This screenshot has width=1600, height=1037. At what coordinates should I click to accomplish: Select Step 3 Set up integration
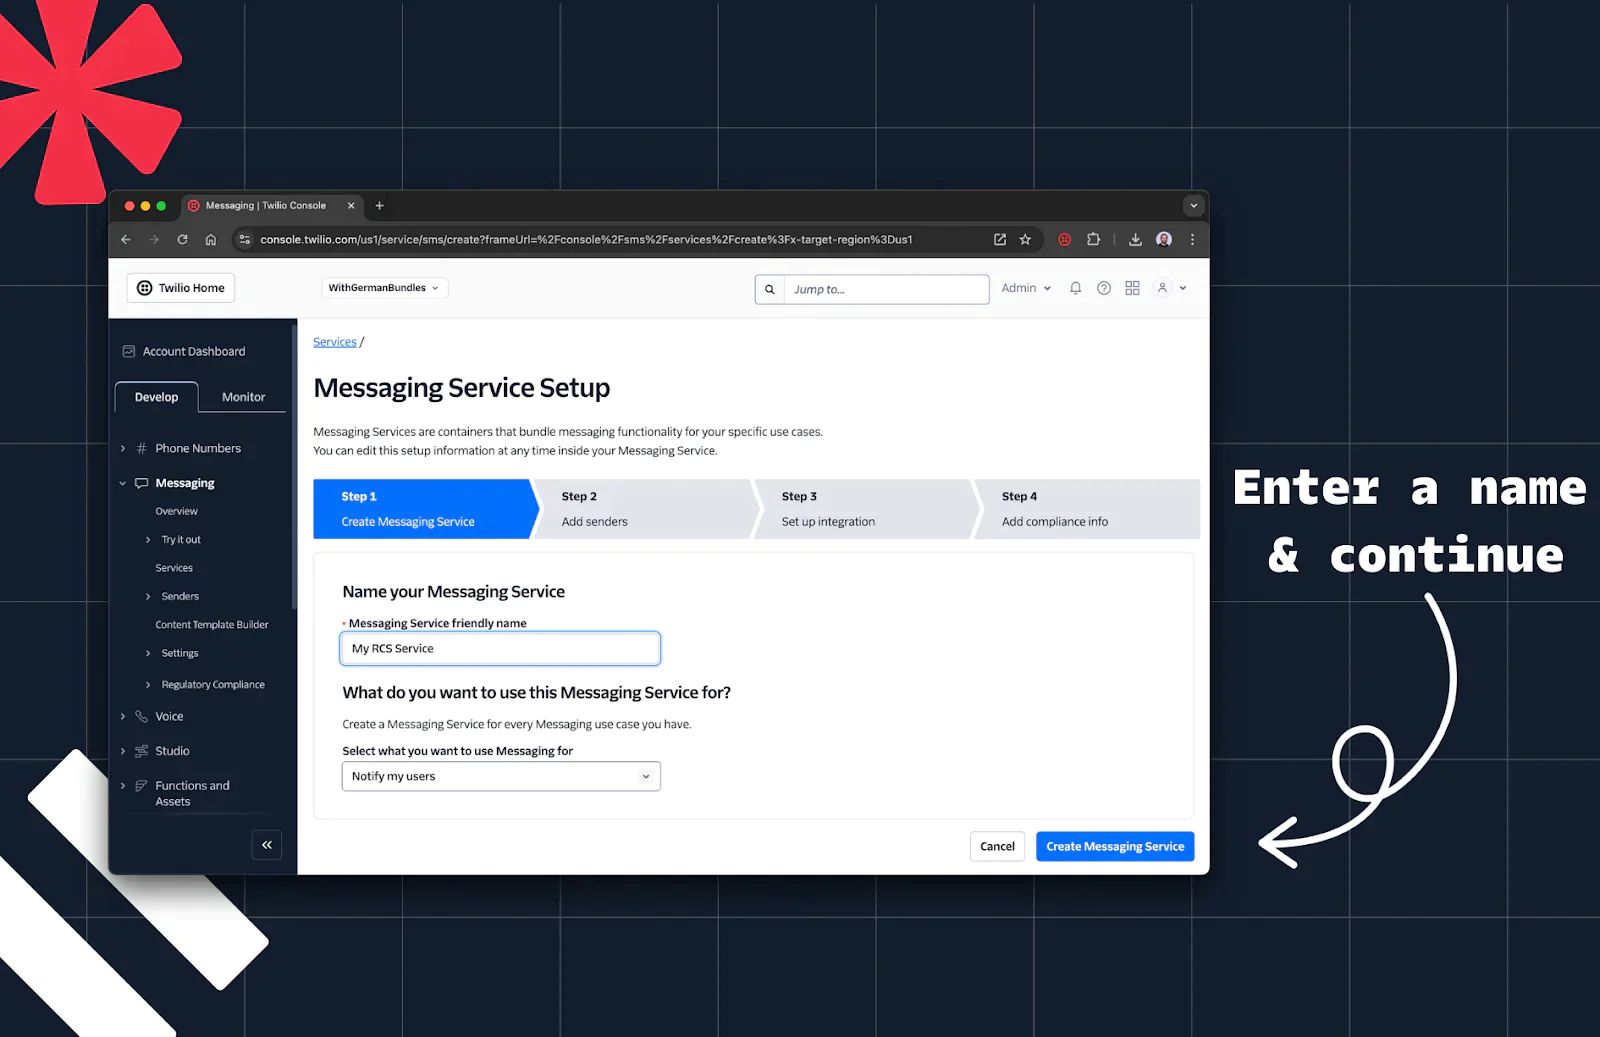[x=865, y=509]
